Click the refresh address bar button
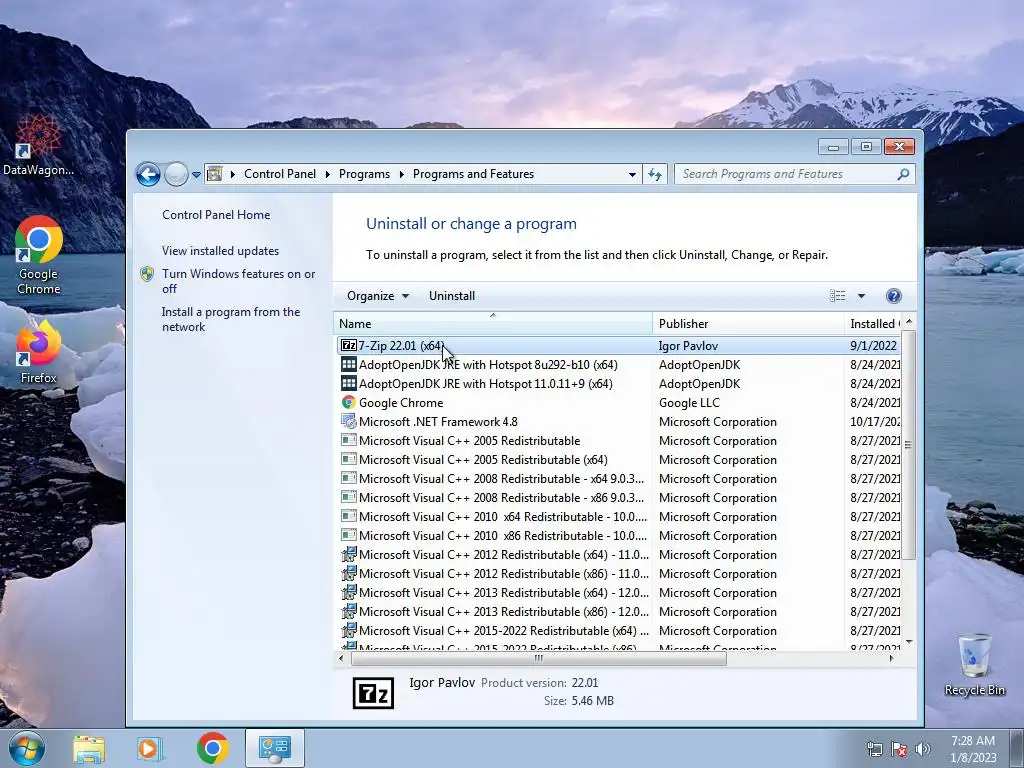The height and width of the screenshot is (768, 1024). [x=655, y=174]
